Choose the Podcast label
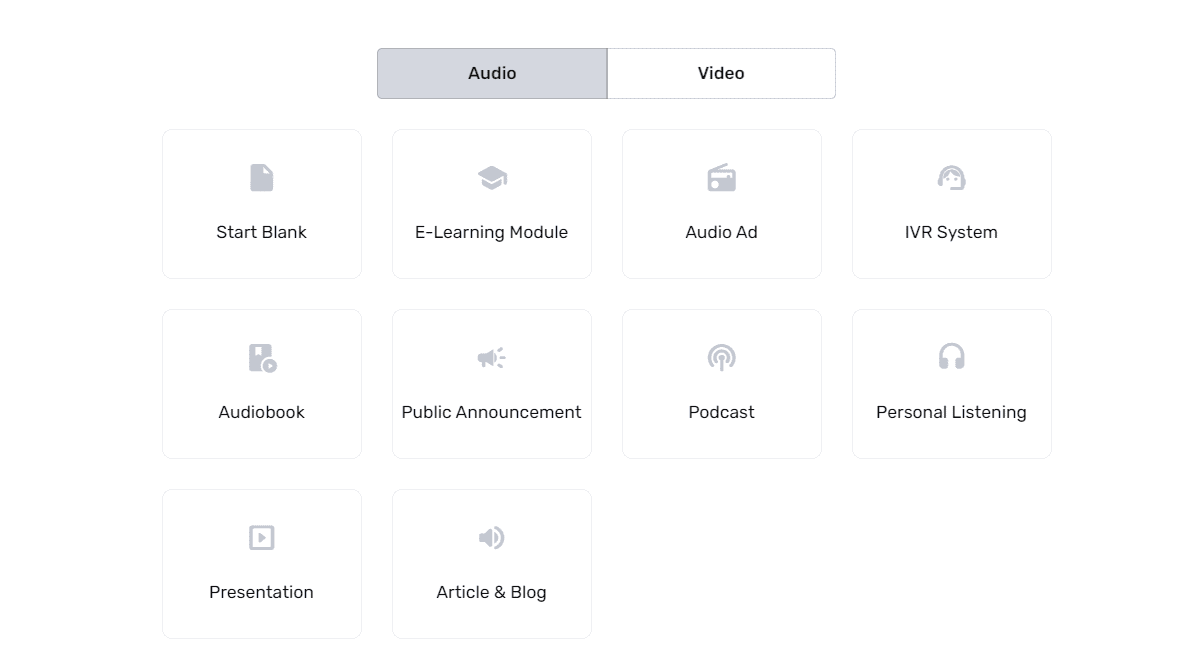Screen dimensions: 1195x645 click(721, 412)
